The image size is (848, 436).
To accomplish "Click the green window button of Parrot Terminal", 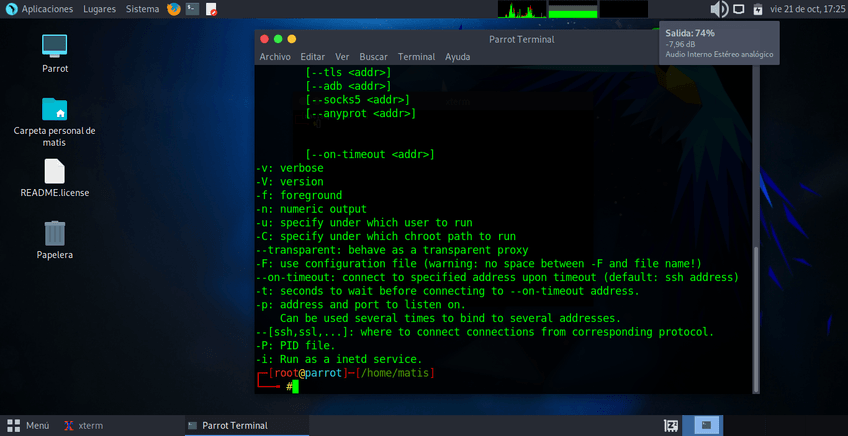I will 278,39.
